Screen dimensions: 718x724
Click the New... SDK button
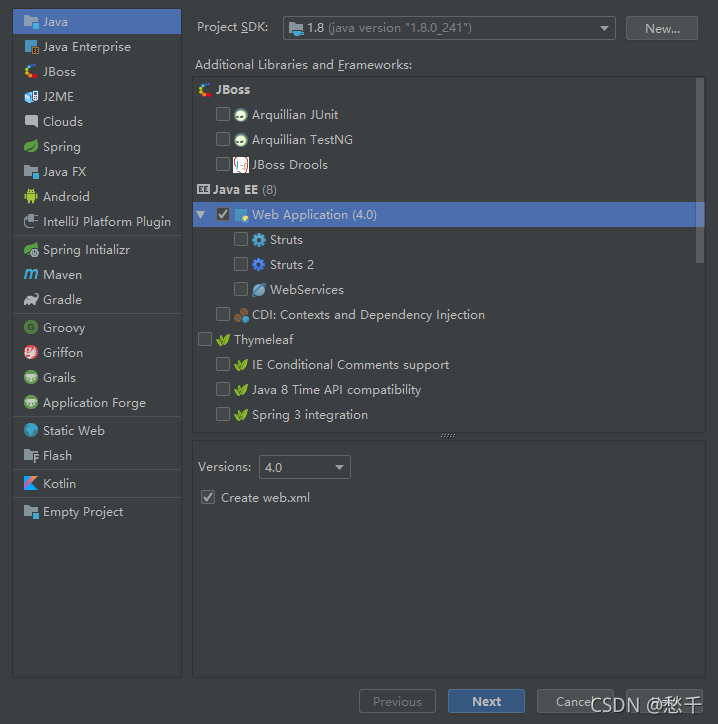pos(662,28)
